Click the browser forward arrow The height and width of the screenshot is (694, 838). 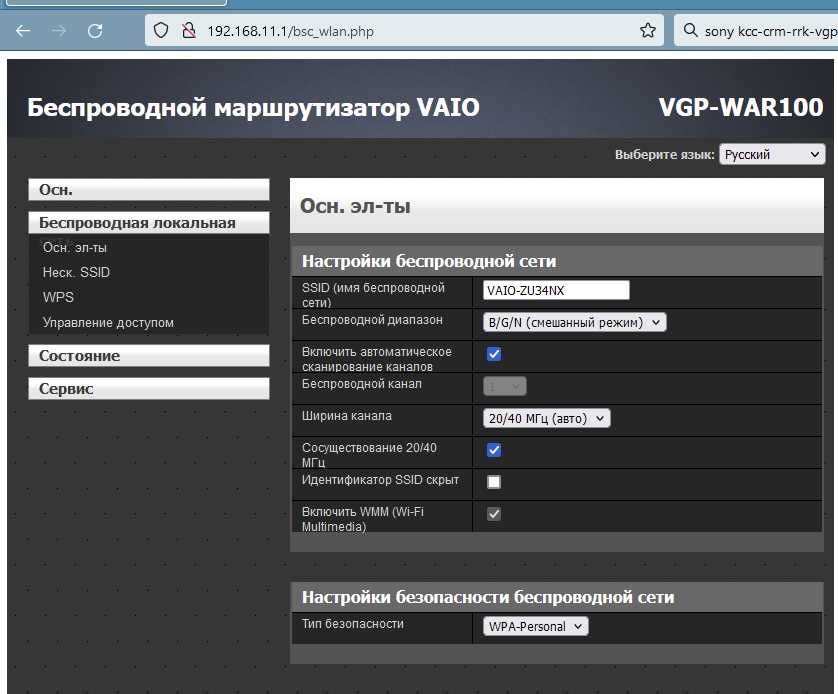59,31
